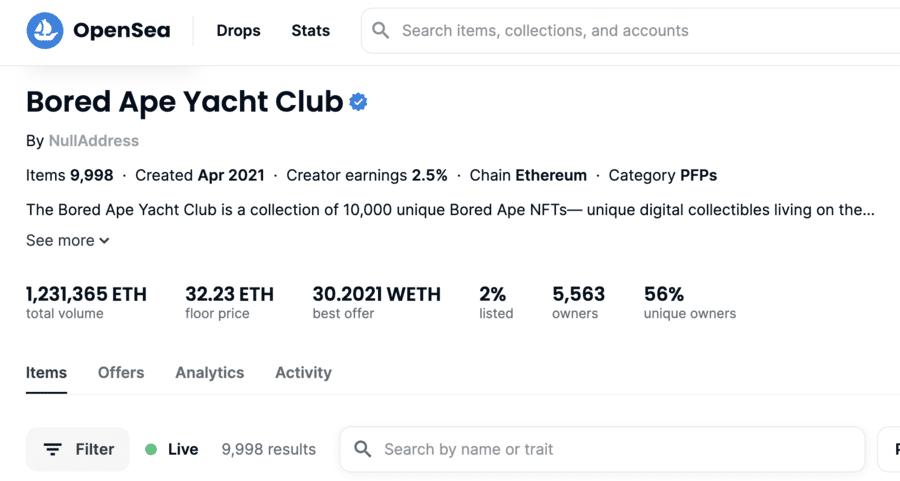Select the Items tab
The height and width of the screenshot is (481, 900).
coord(46,373)
